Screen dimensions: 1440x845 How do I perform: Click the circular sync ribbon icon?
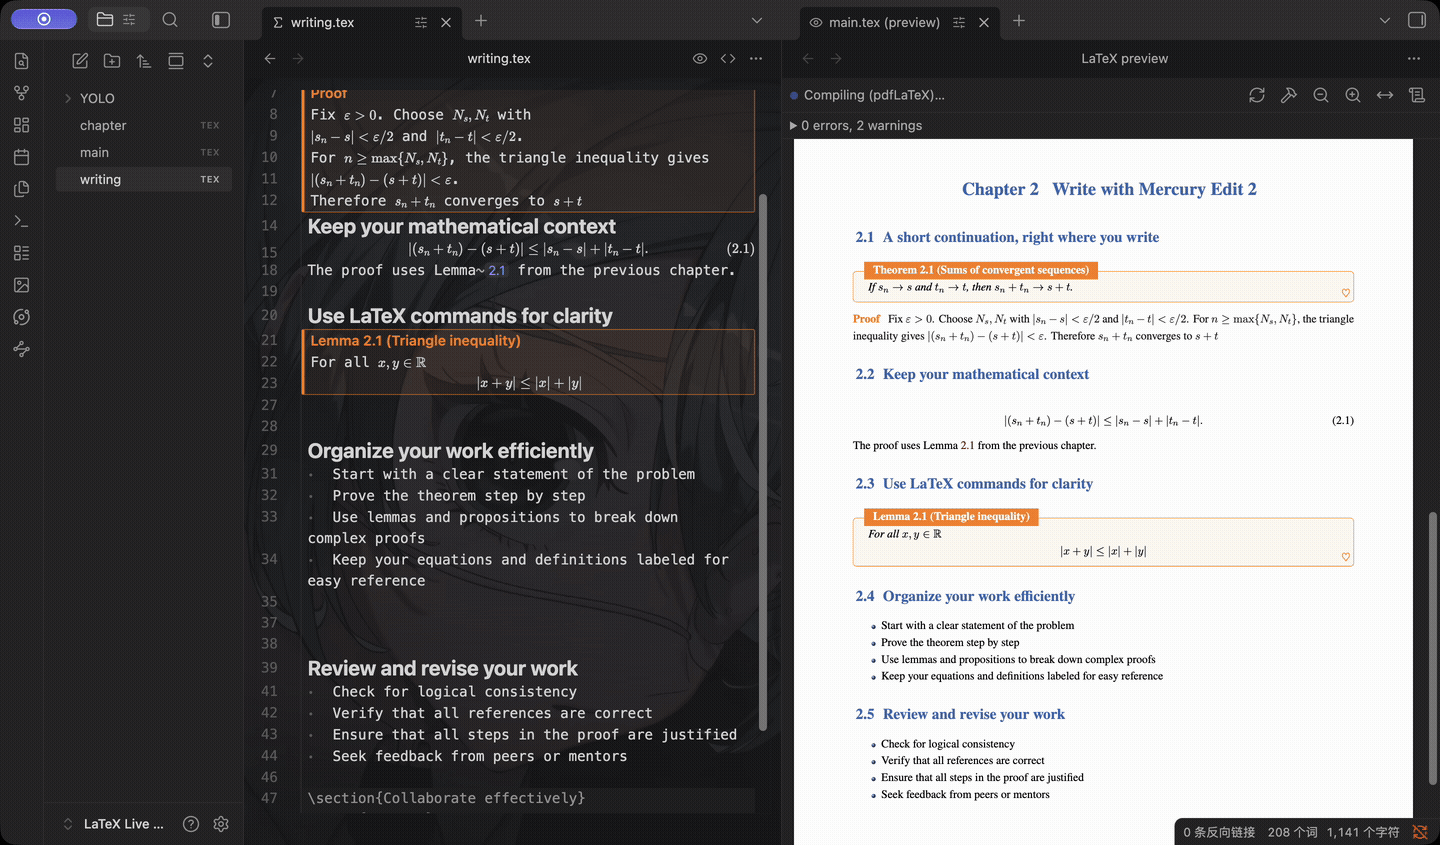(x=22, y=317)
